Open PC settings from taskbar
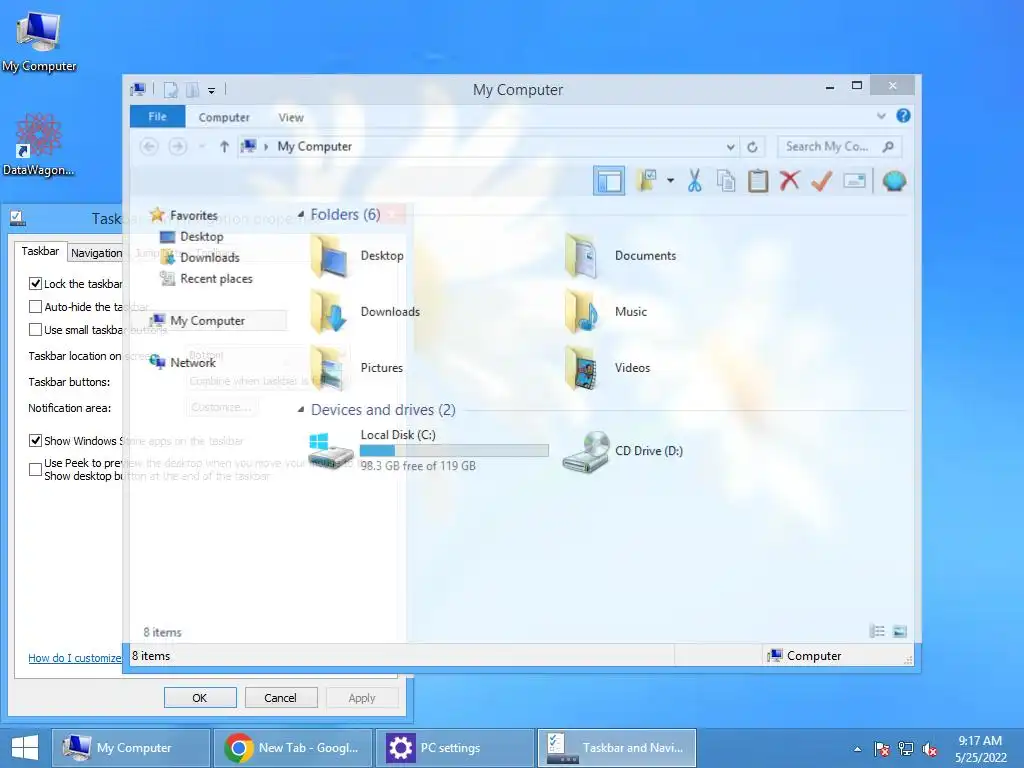Viewport: 1024px width, 768px height. pos(455,748)
